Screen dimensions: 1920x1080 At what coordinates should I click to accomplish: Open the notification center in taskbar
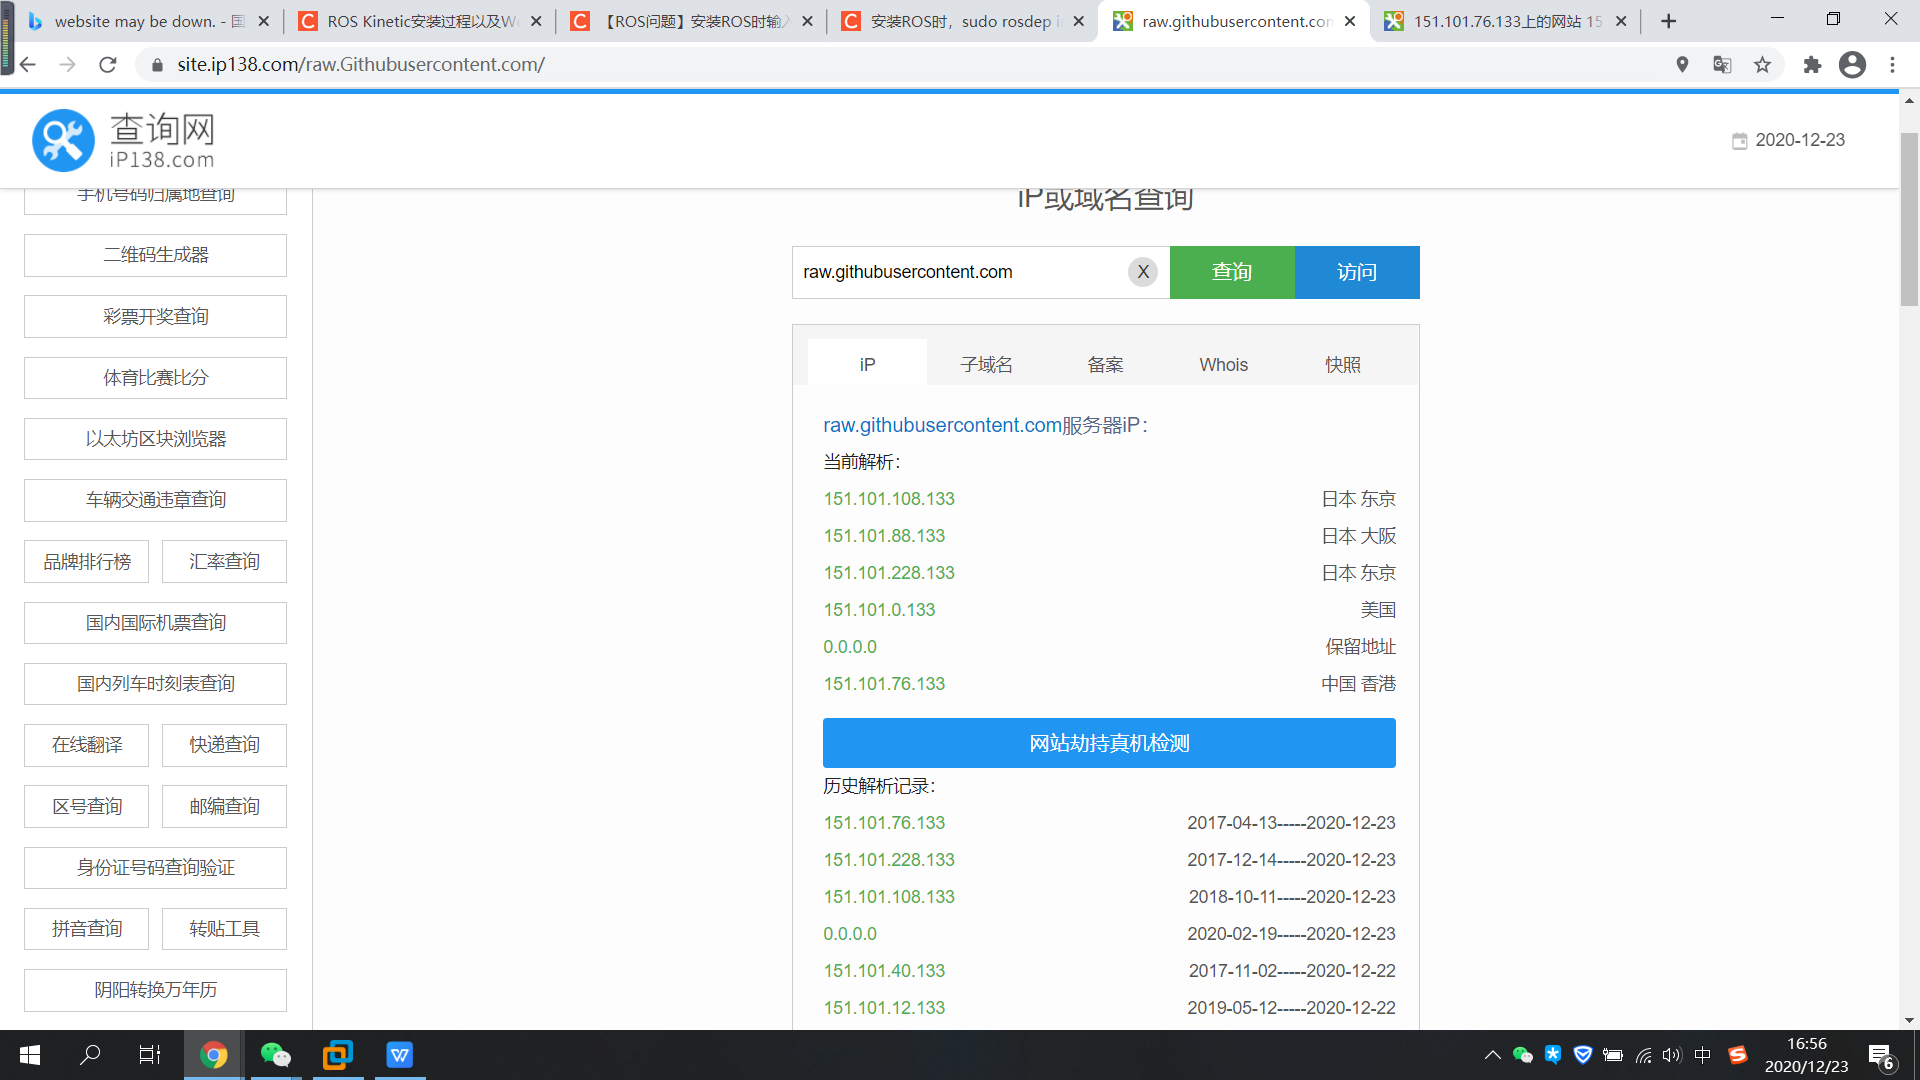click(x=1881, y=1056)
